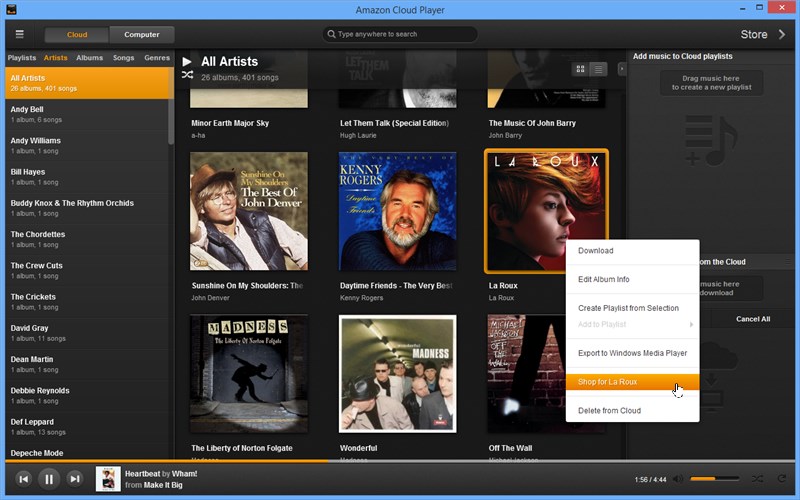Viewport: 800px width, 500px height.
Task: Open the Kenny Rogers album cover
Action: 397,211
